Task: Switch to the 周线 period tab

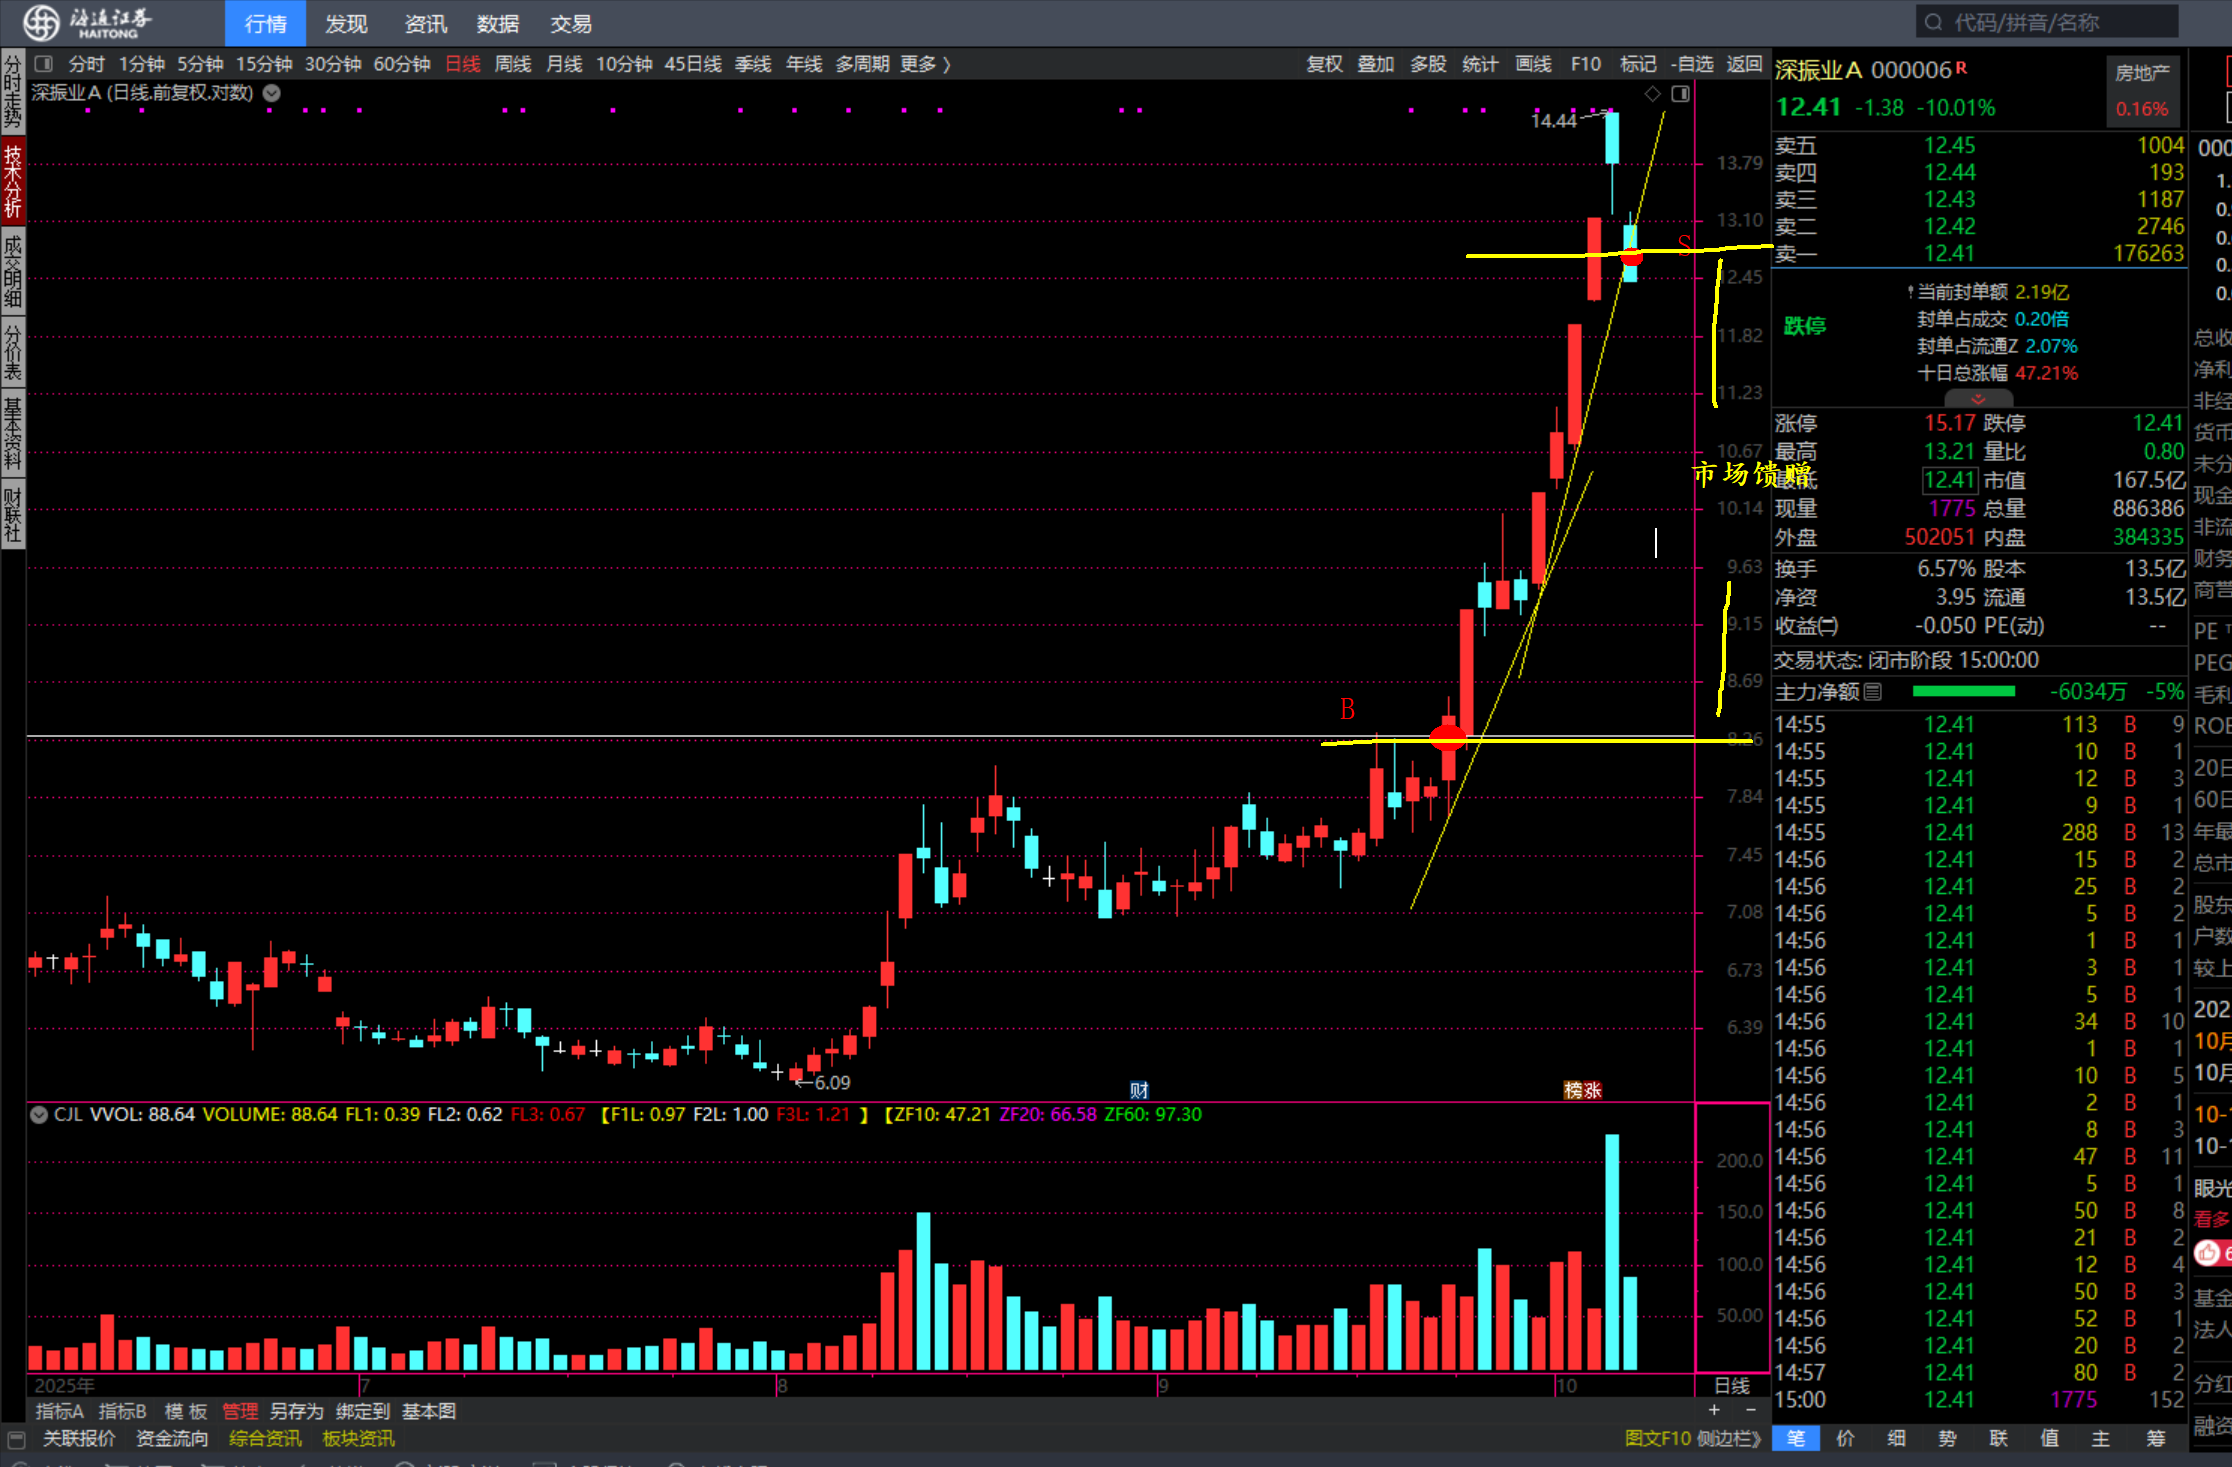Action: pos(513,64)
